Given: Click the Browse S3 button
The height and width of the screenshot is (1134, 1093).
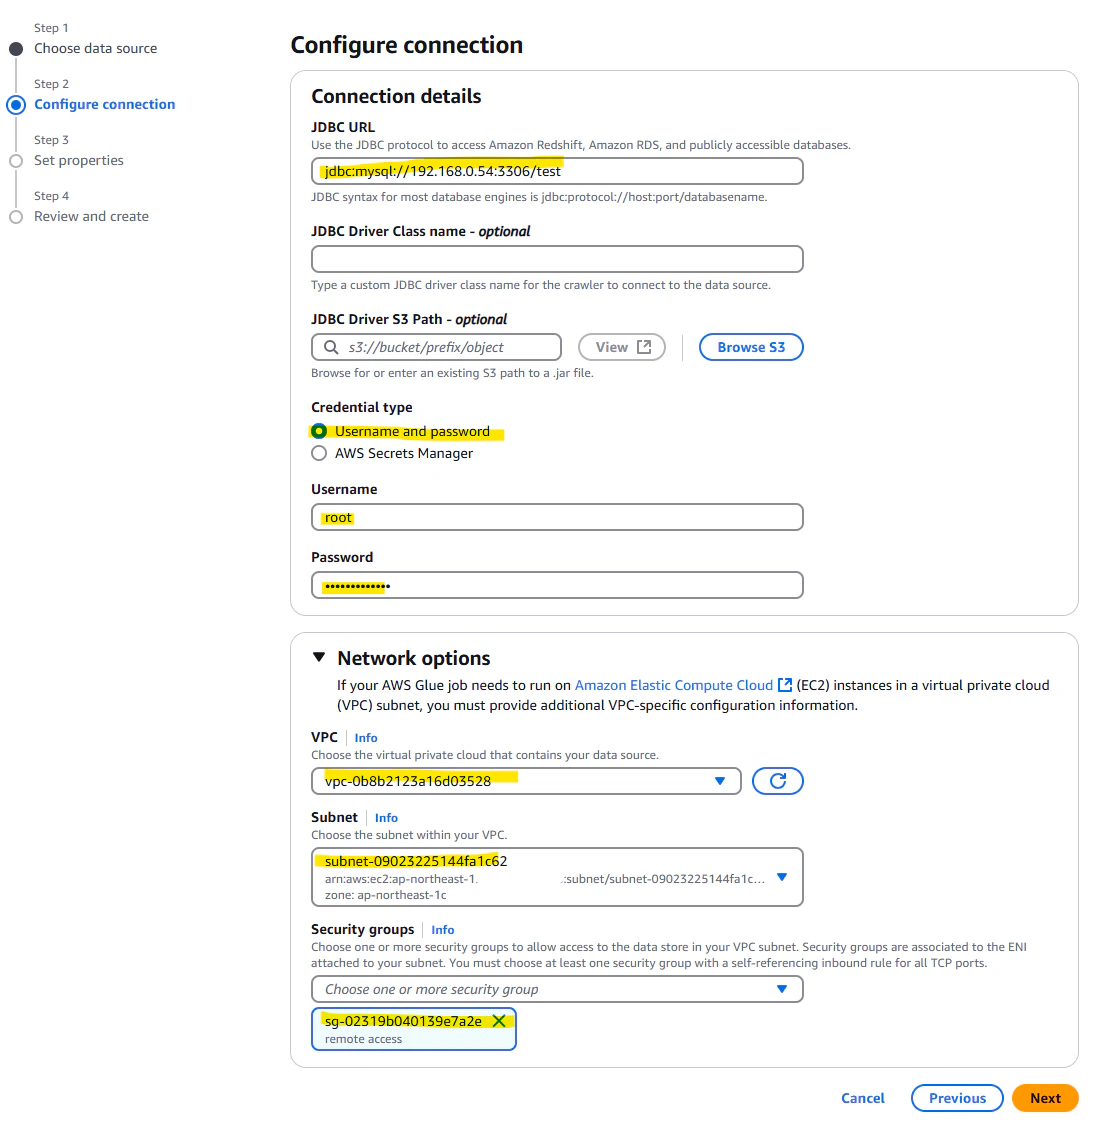Looking at the screenshot, I should click(x=751, y=347).
